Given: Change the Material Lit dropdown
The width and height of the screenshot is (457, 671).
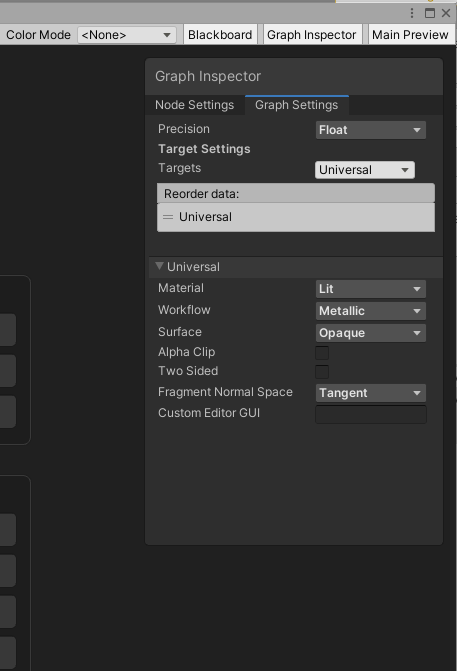Looking at the screenshot, I should click(x=371, y=289).
